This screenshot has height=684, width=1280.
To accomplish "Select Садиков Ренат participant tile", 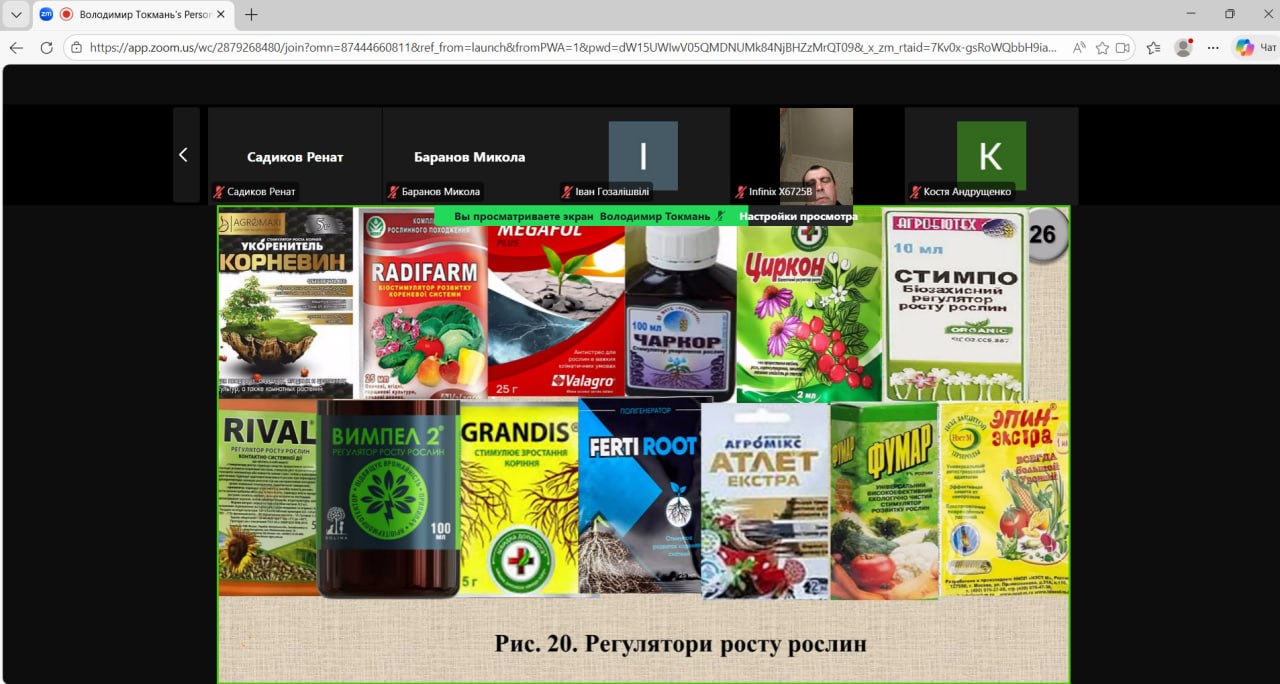I will [295, 156].
